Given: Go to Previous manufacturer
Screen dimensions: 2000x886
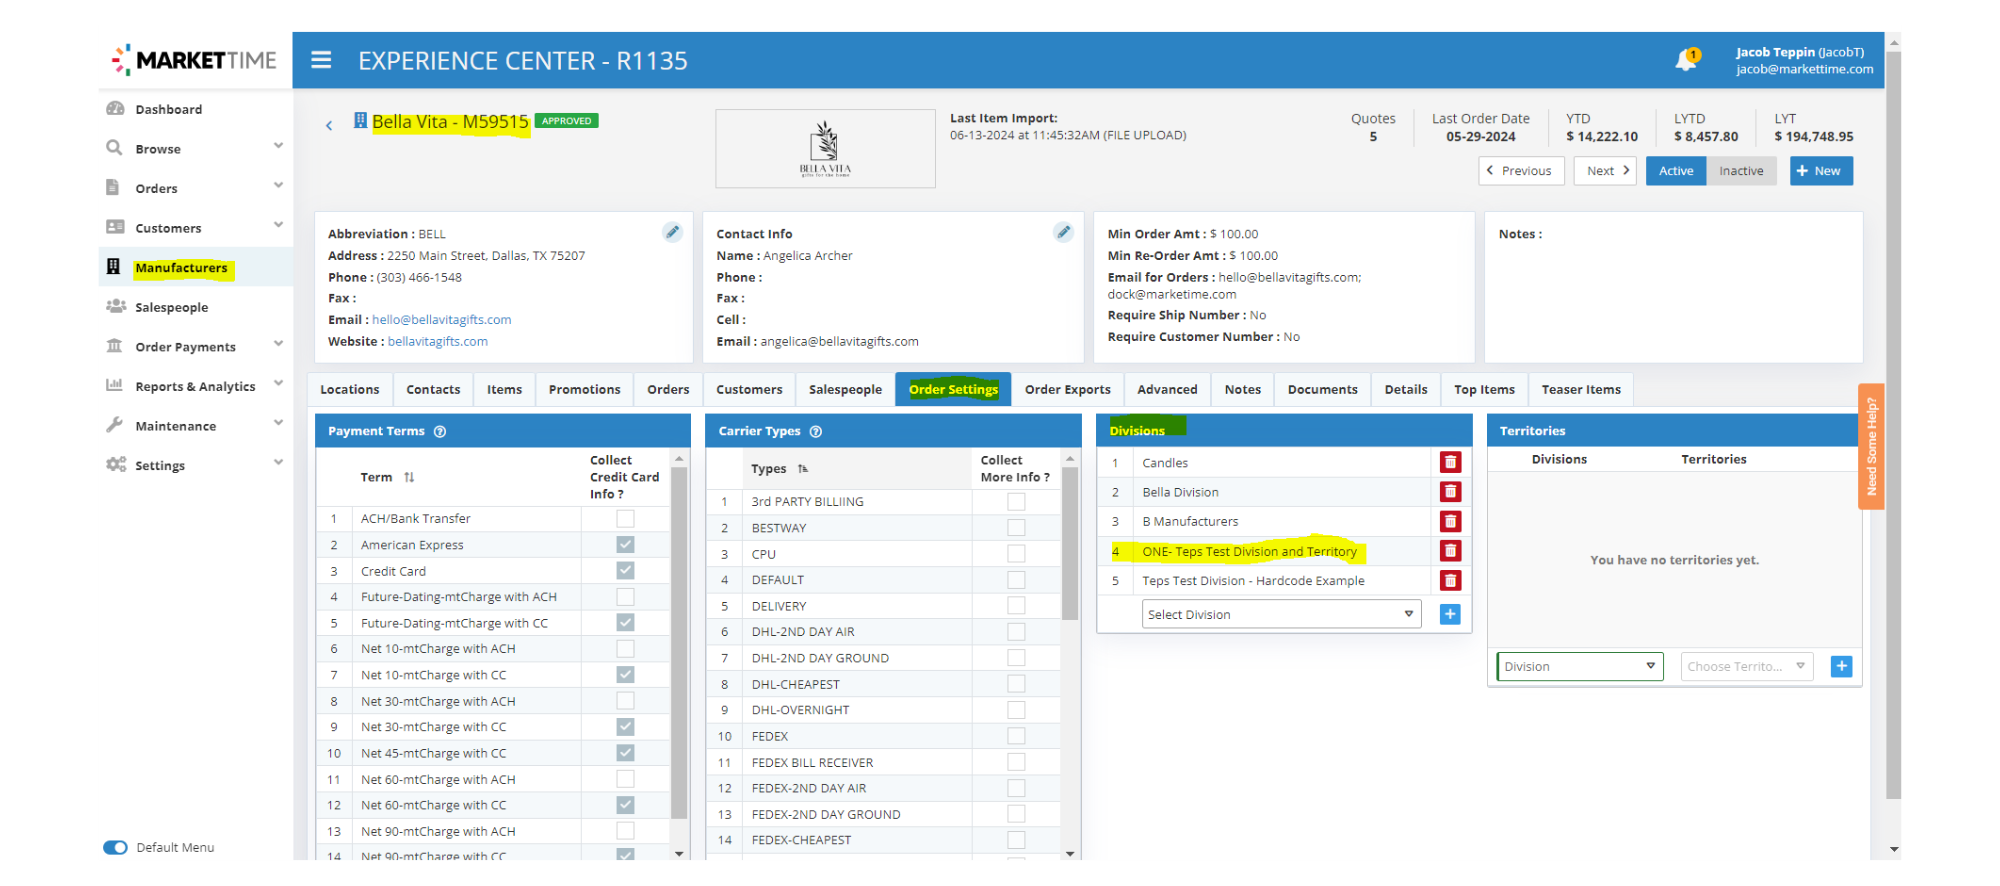Looking at the screenshot, I should [1520, 171].
